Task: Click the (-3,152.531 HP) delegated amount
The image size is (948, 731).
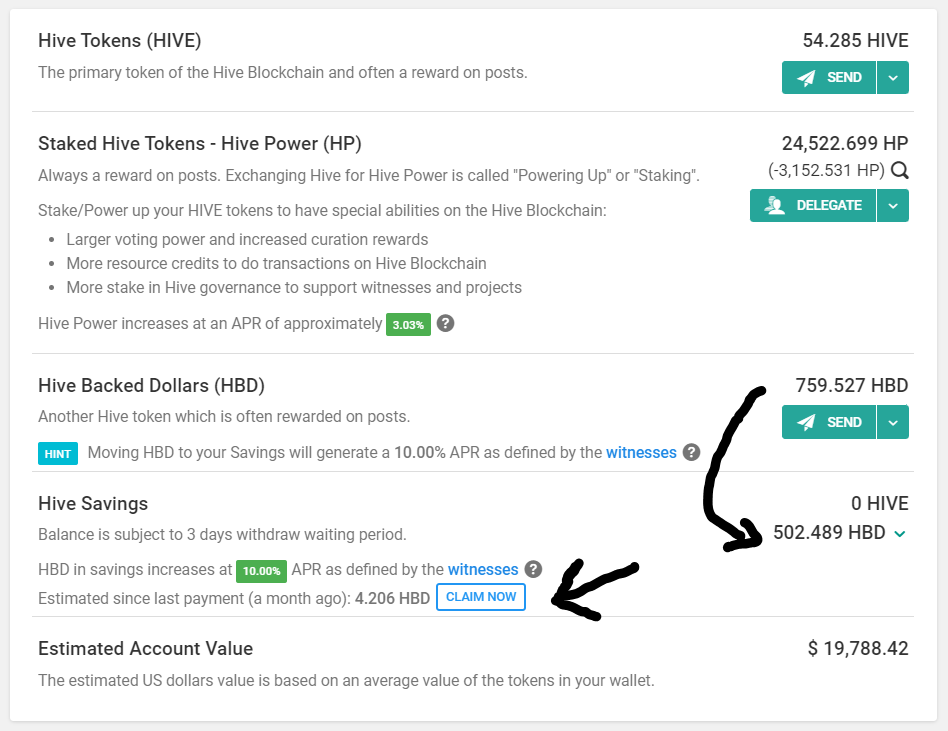Action: (x=826, y=171)
